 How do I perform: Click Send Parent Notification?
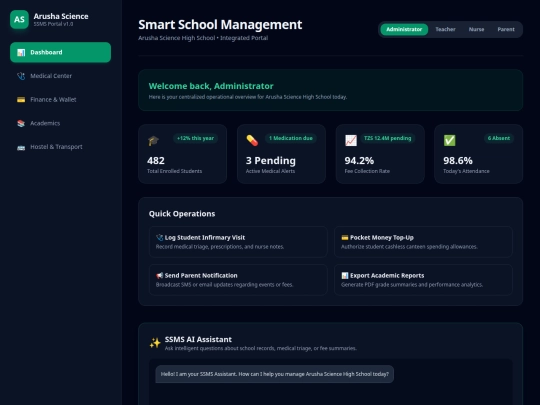point(238,280)
